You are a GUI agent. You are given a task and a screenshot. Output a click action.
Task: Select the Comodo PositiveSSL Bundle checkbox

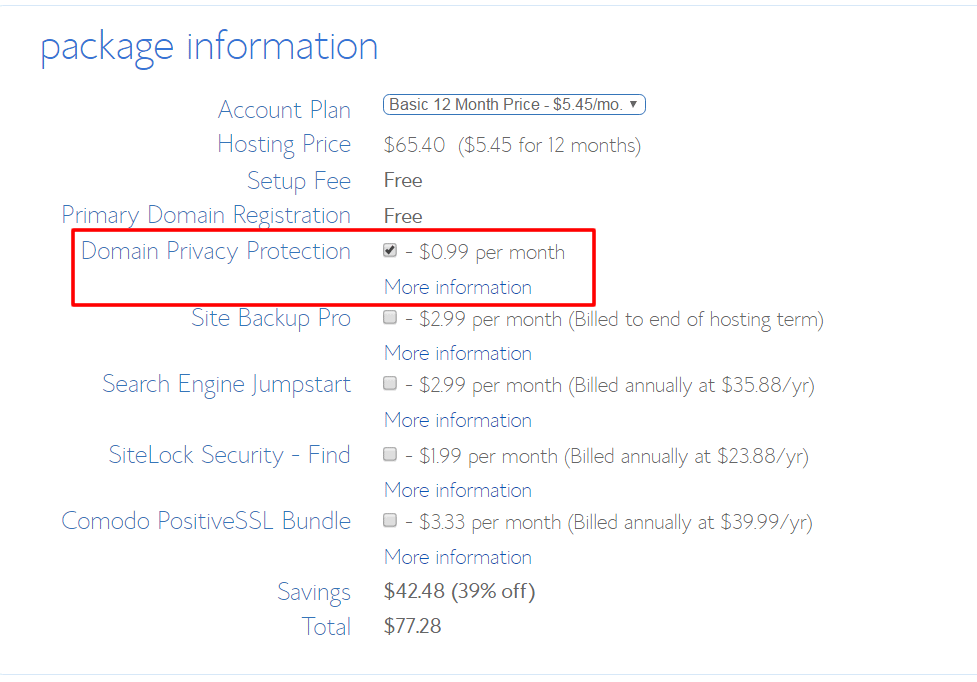coord(390,521)
